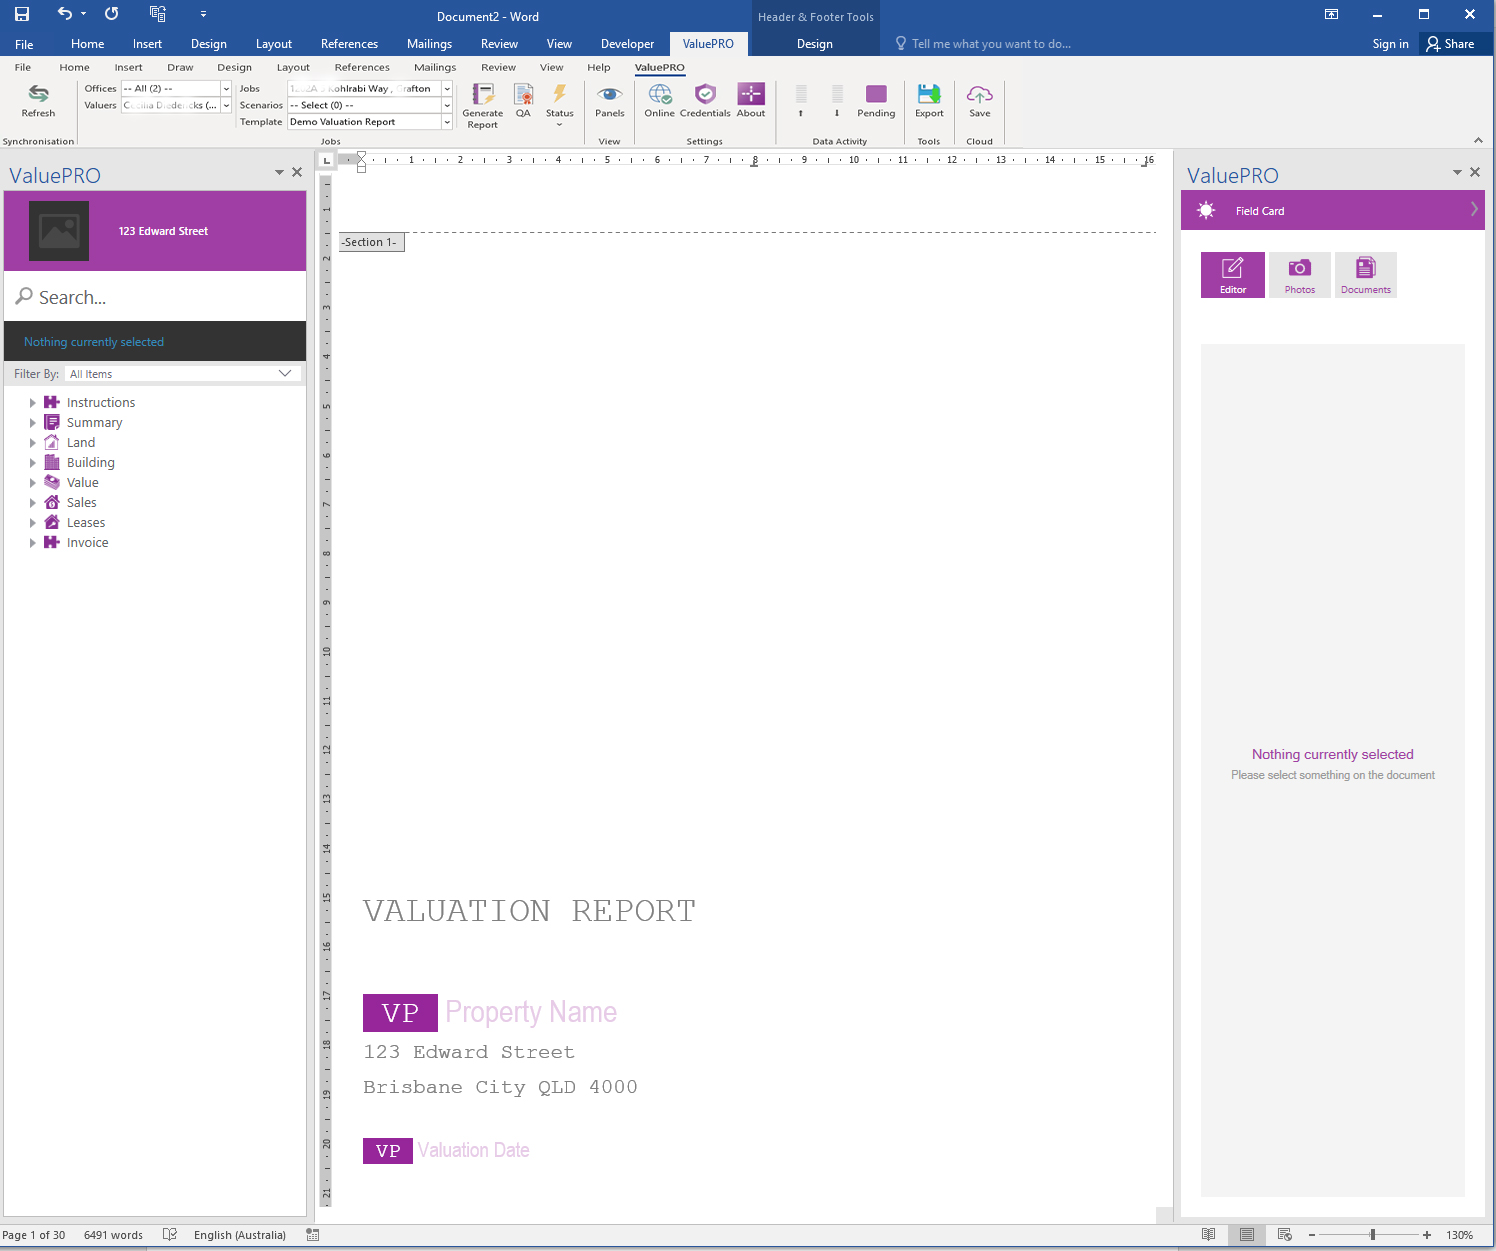This screenshot has height=1251, width=1496.
Task: Expand the Instructions tree node
Action: point(32,403)
